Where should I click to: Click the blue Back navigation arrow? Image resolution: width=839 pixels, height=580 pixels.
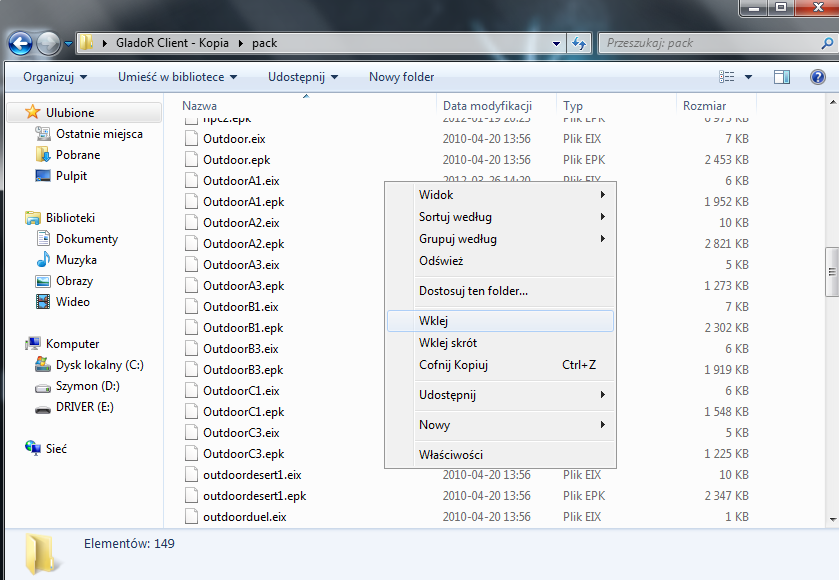pyautogui.click(x=20, y=43)
